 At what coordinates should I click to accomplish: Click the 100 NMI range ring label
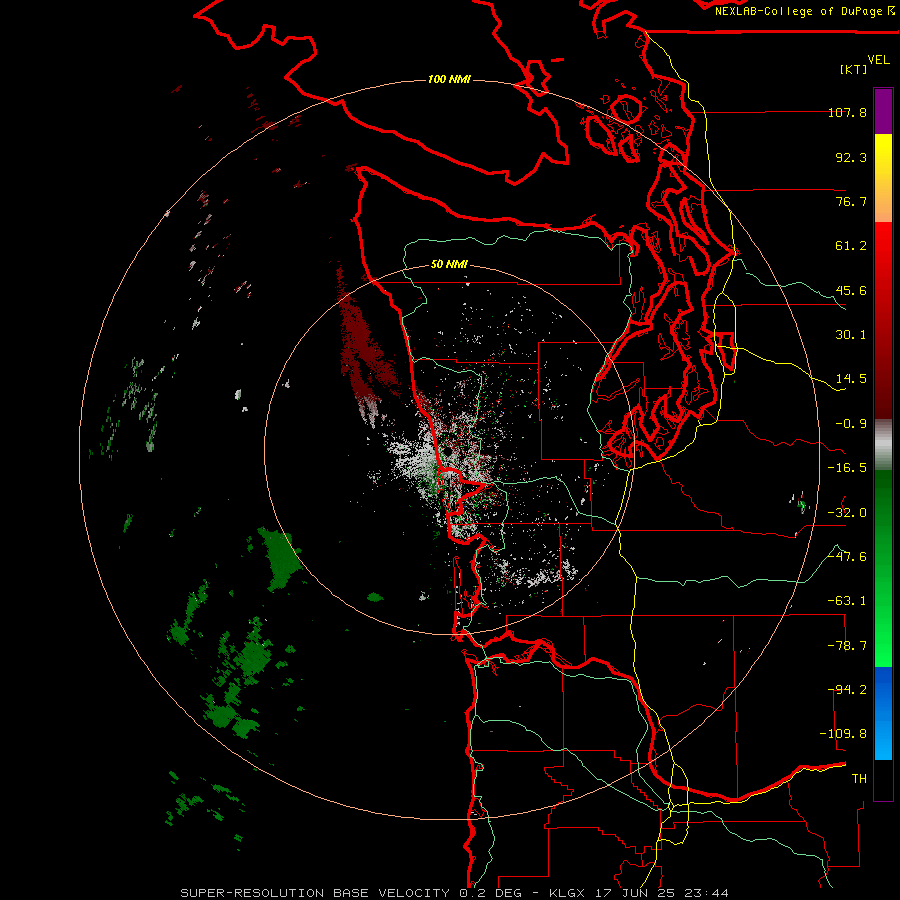(449, 79)
